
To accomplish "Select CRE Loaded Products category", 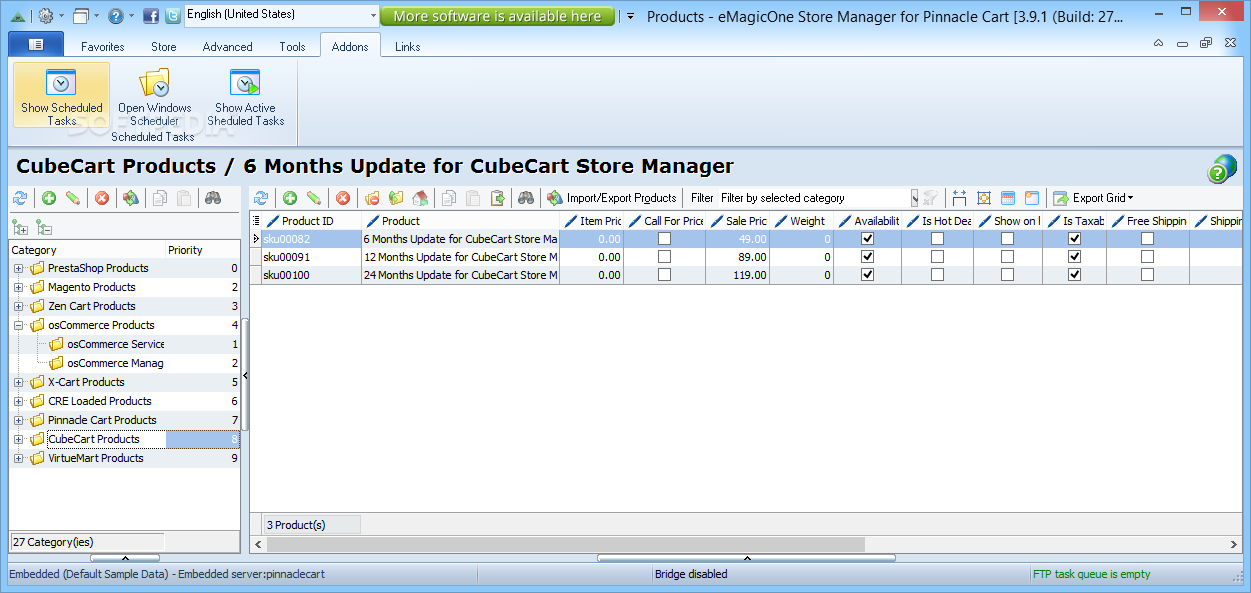I will 99,401.
